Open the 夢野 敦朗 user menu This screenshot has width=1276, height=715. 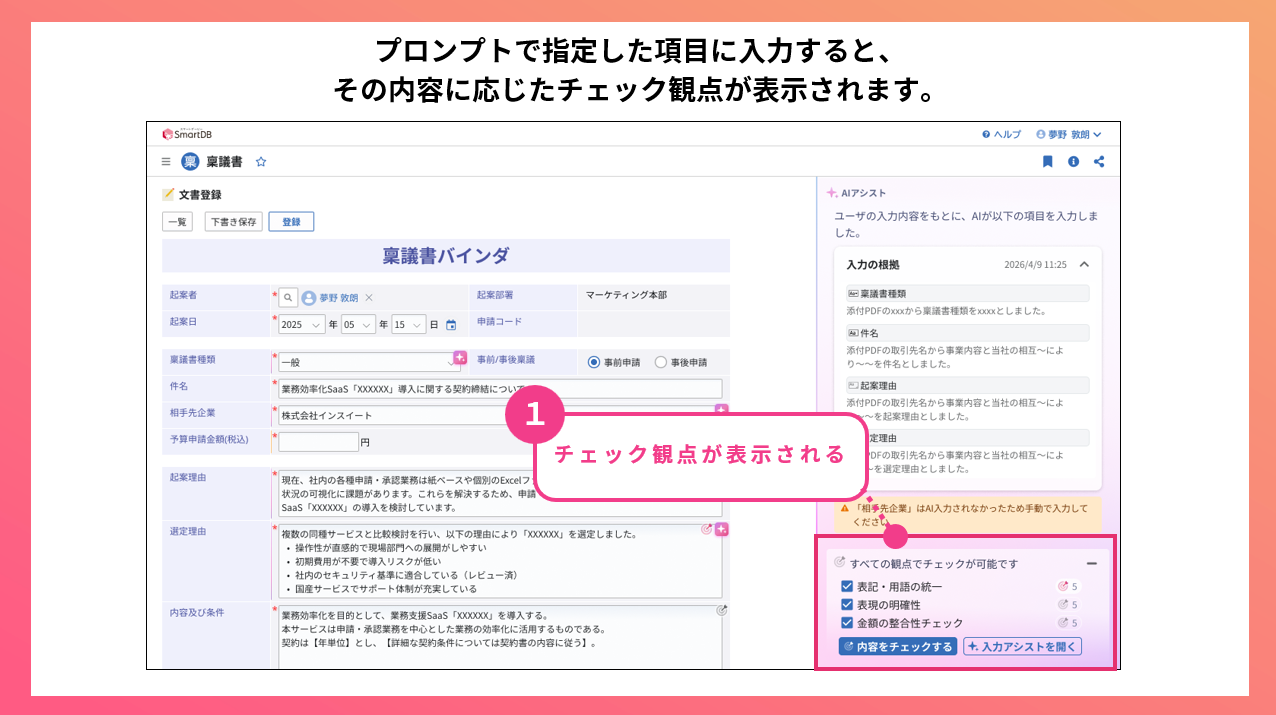[1069, 134]
